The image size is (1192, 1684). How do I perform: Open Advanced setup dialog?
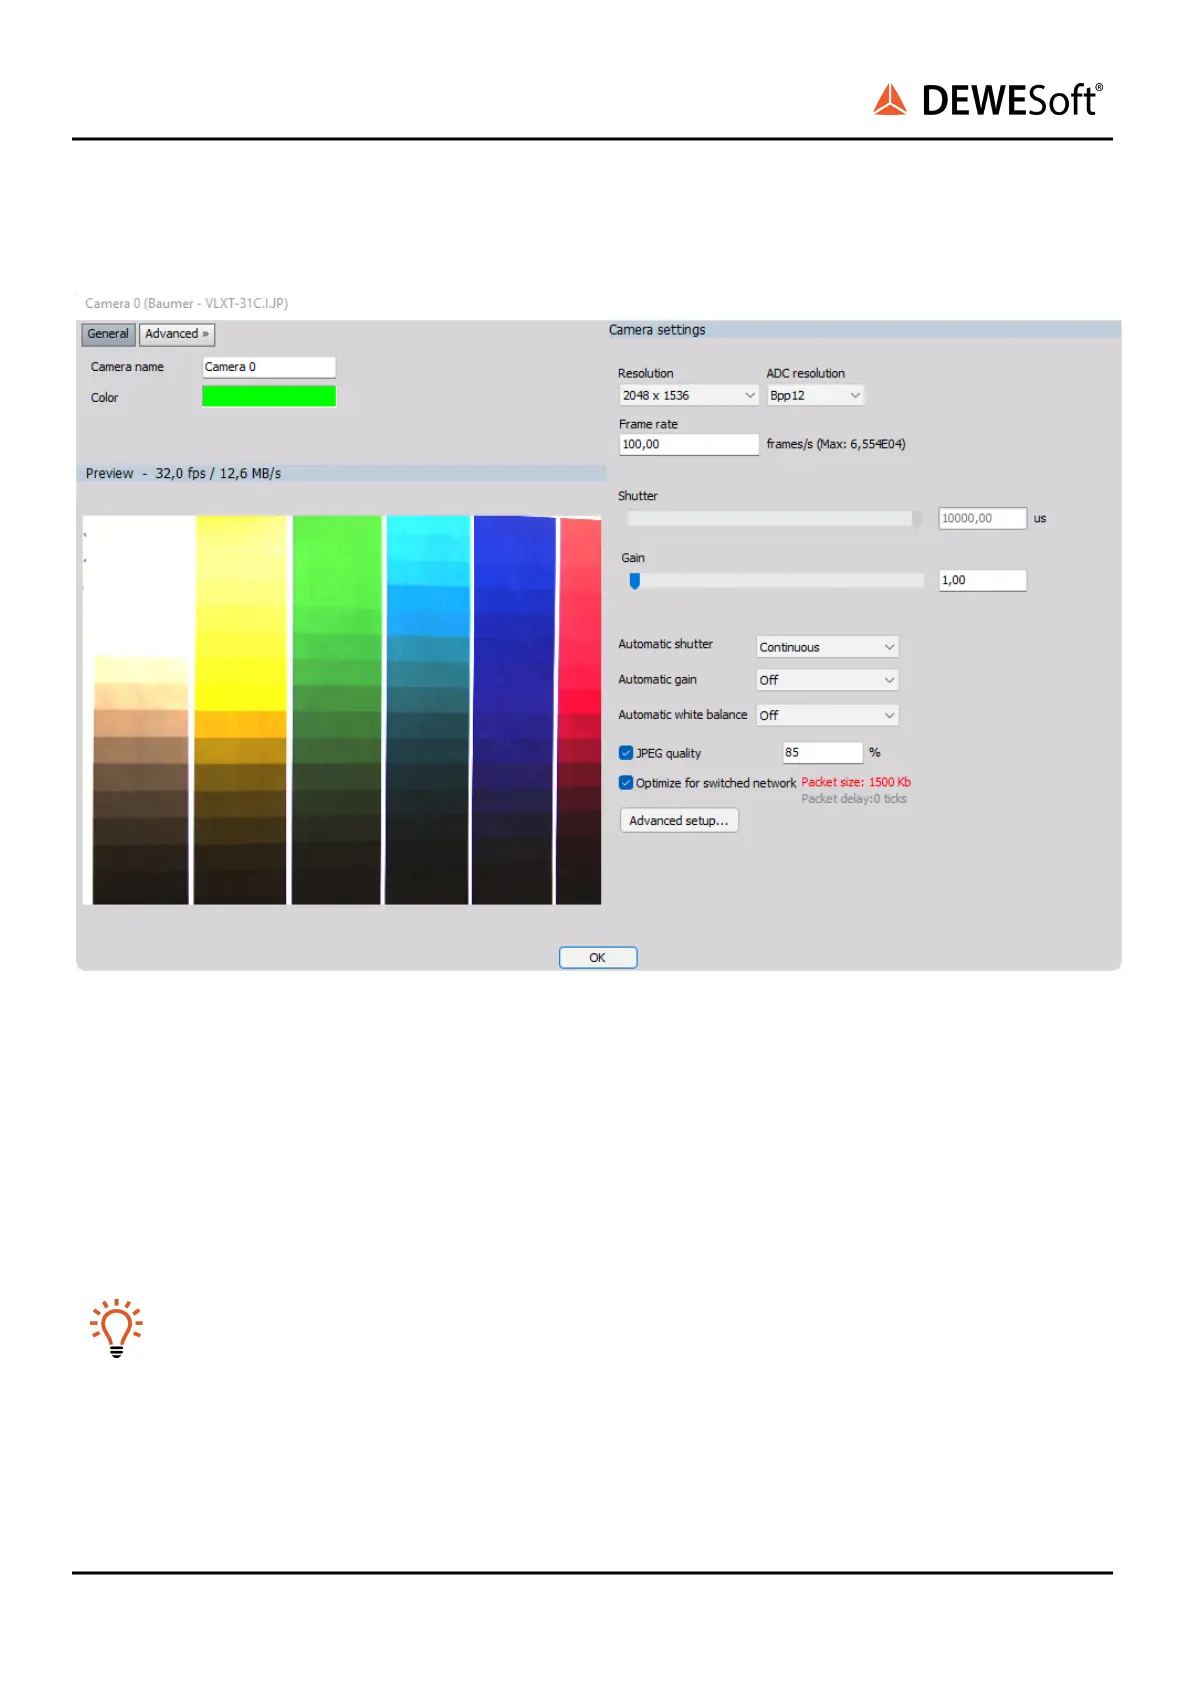coord(679,821)
